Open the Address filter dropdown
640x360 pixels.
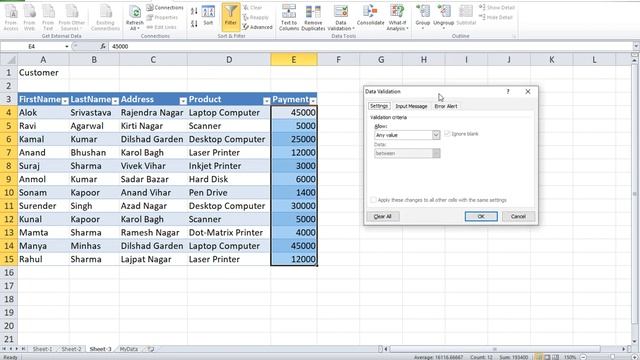pos(183,101)
